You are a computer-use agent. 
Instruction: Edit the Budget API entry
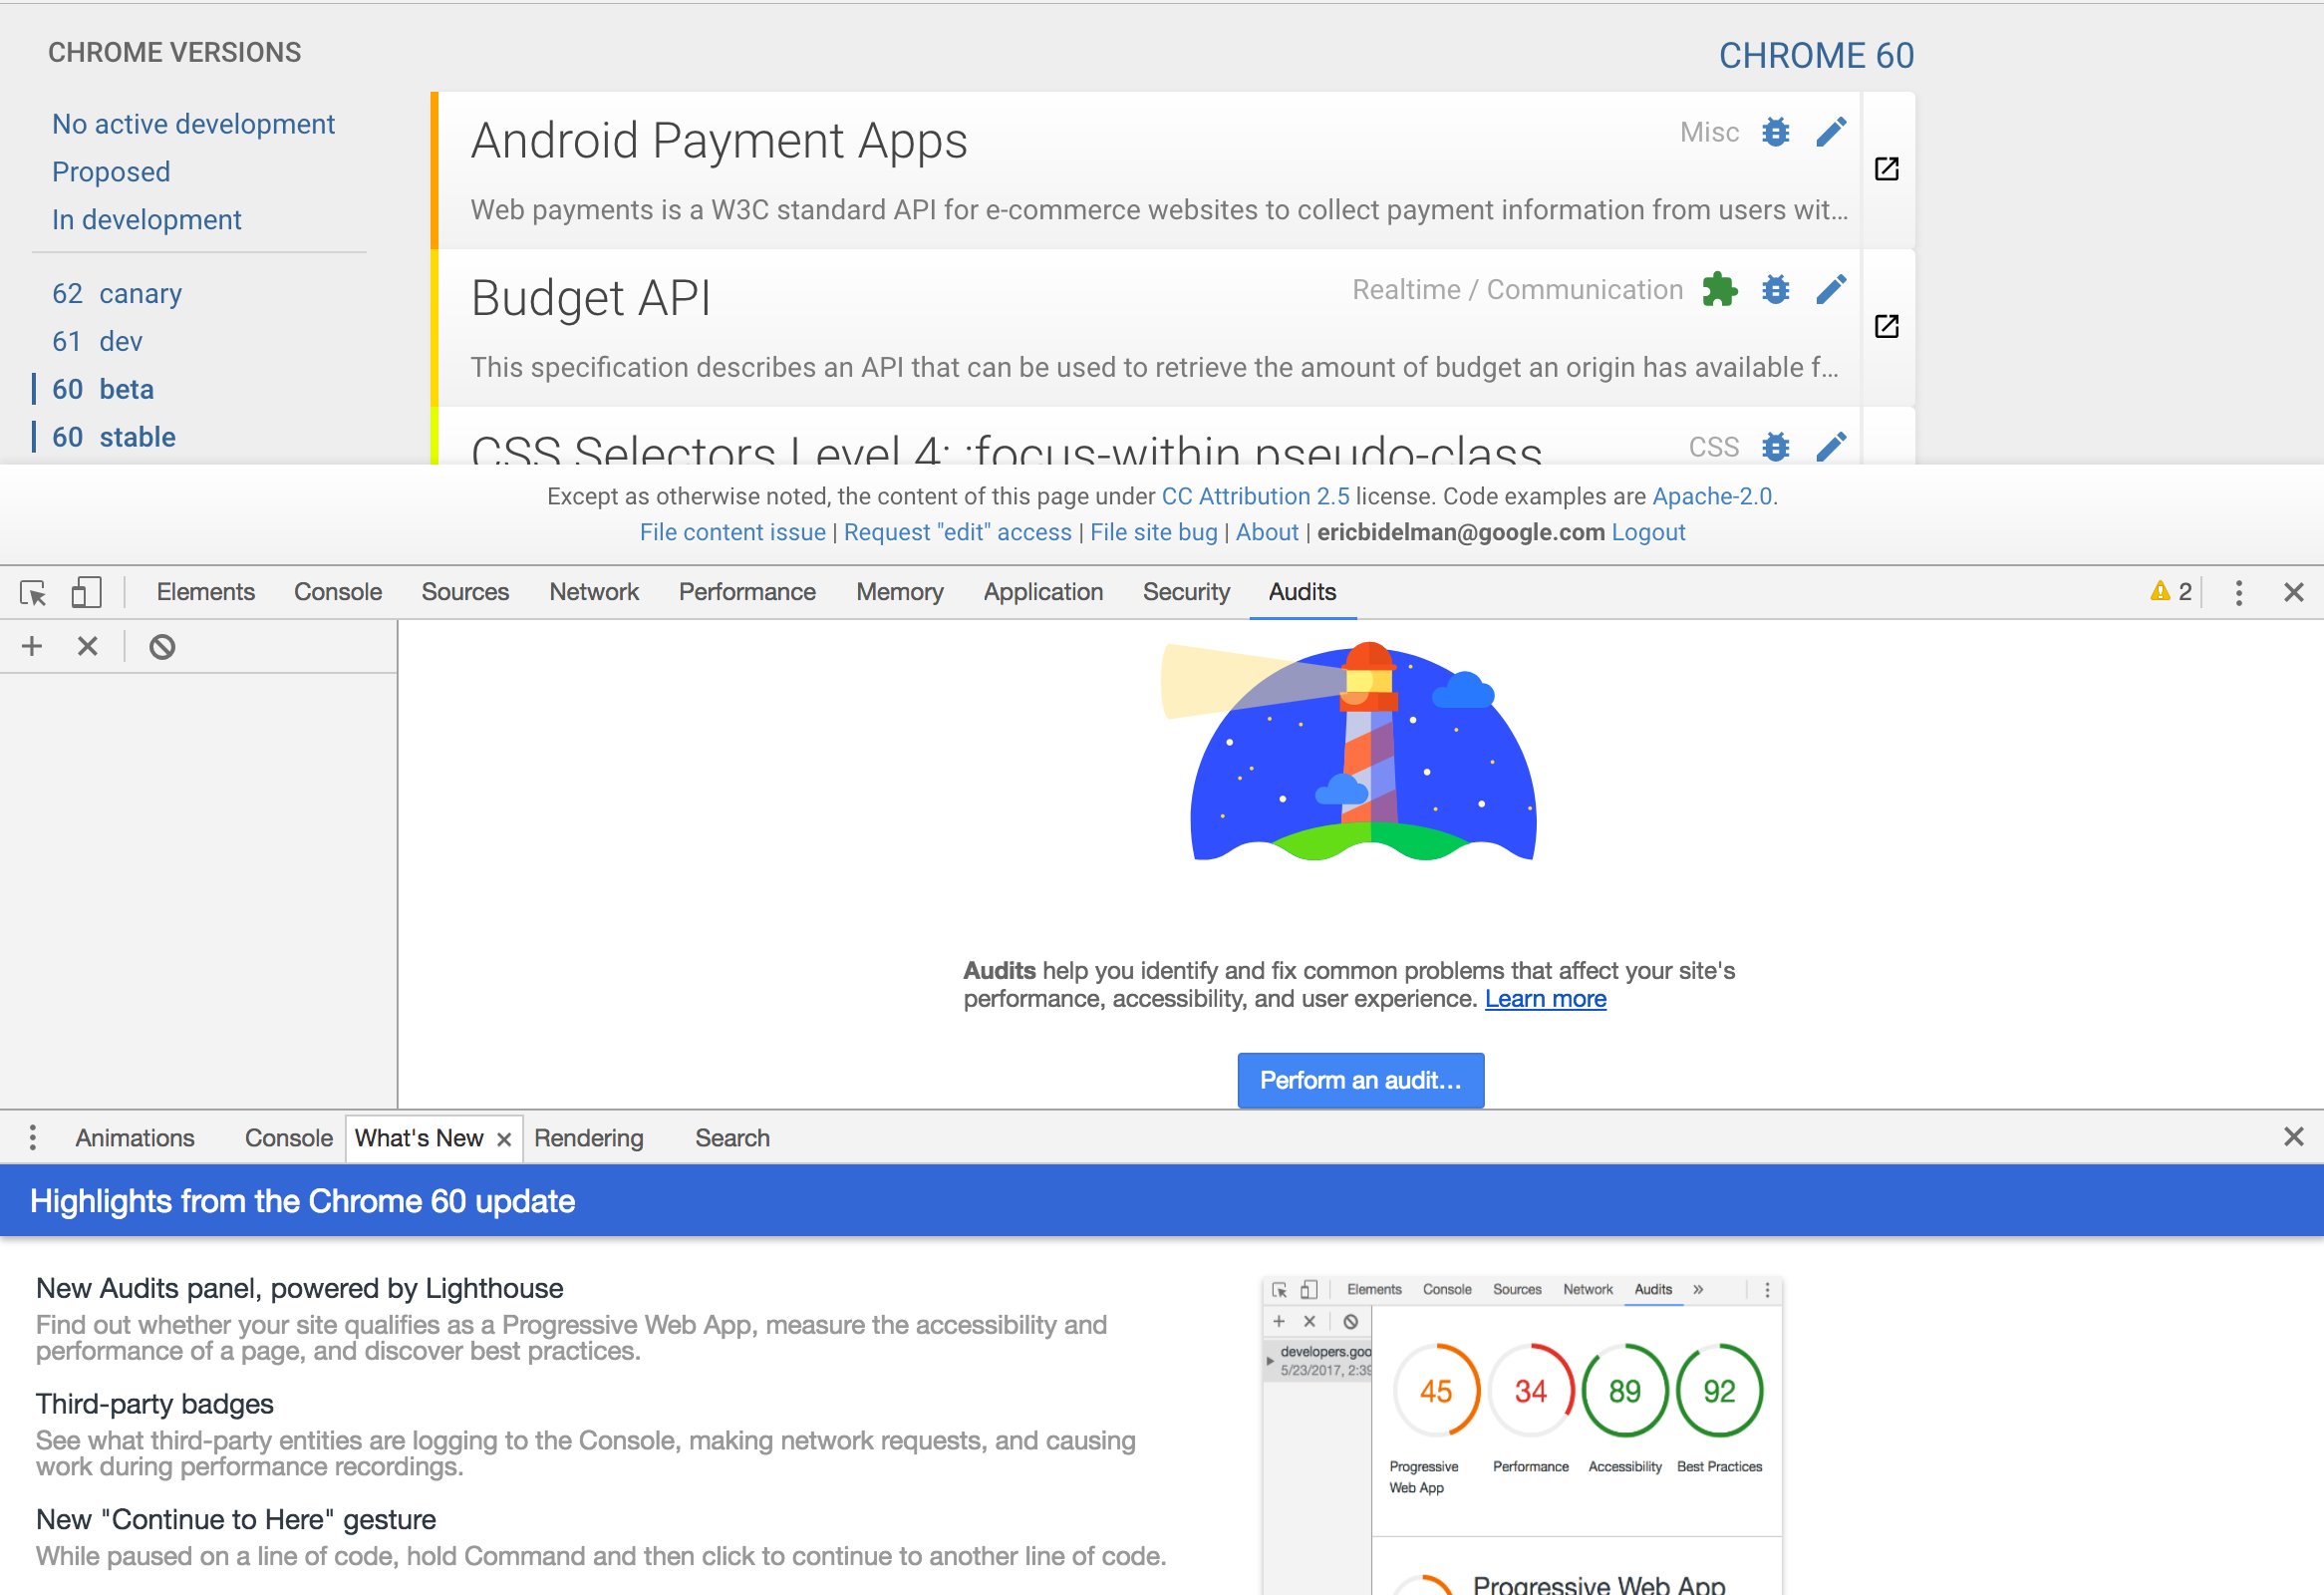click(1831, 290)
